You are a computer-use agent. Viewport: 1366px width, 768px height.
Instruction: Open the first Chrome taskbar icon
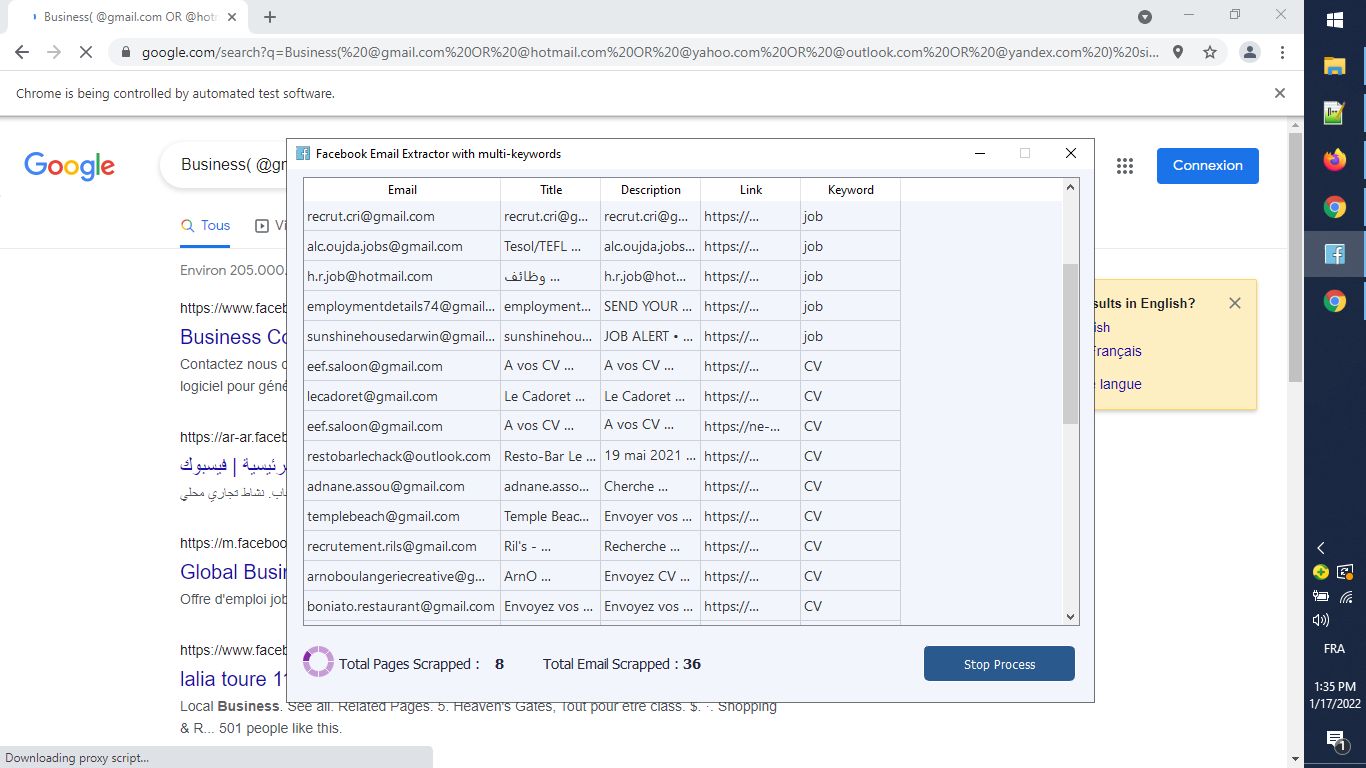click(1335, 207)
